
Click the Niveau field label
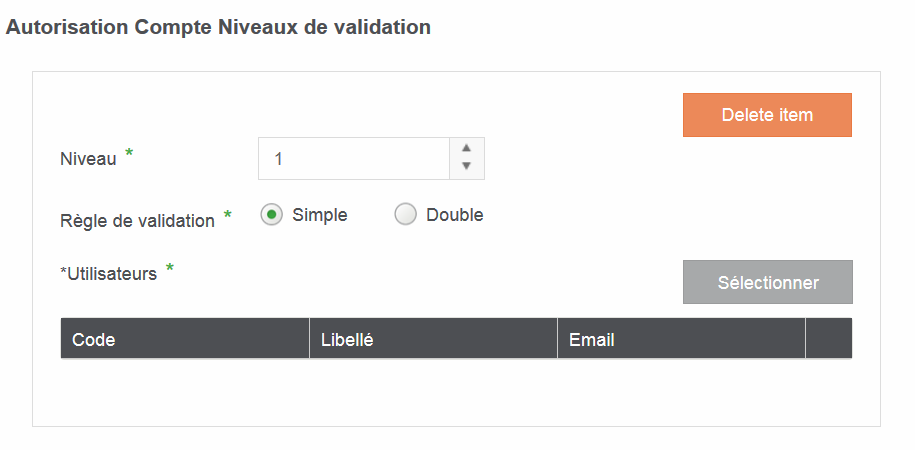point(88,159)
